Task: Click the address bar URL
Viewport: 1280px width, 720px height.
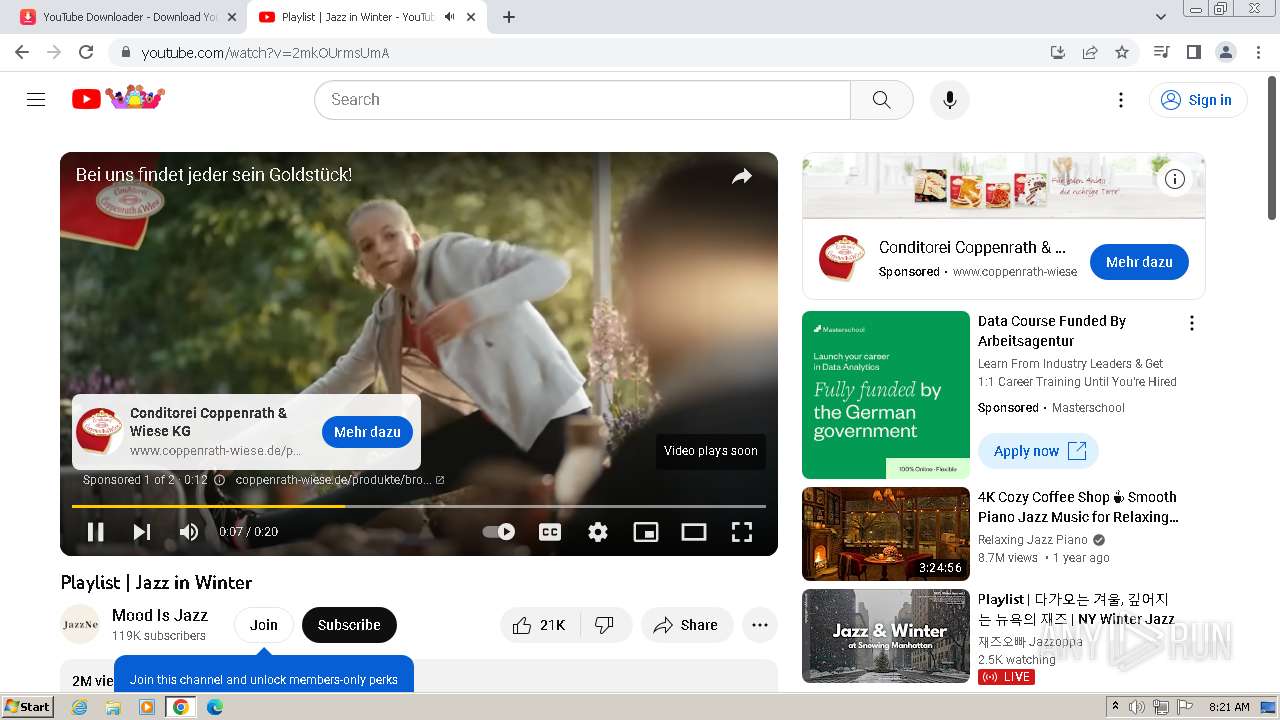Action: (x=265, y=53)
